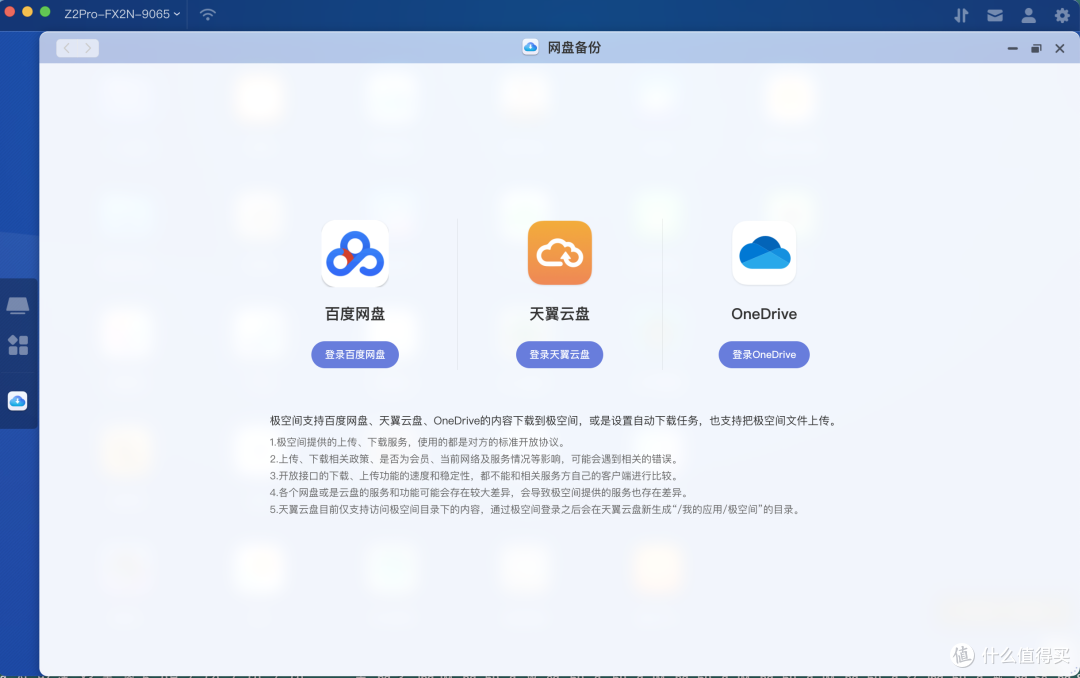
Task: Close the 网盘备份 window
Action: [x=1060, y=48]
